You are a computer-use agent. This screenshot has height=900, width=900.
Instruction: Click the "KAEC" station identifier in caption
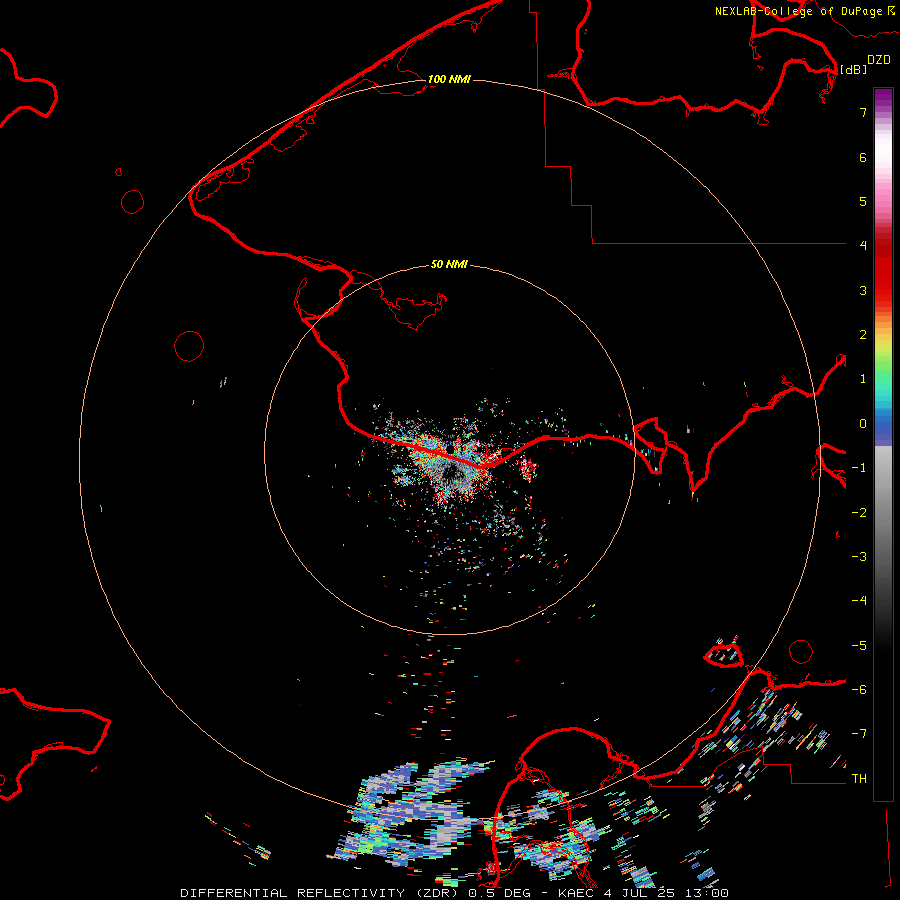coord(576,893)
